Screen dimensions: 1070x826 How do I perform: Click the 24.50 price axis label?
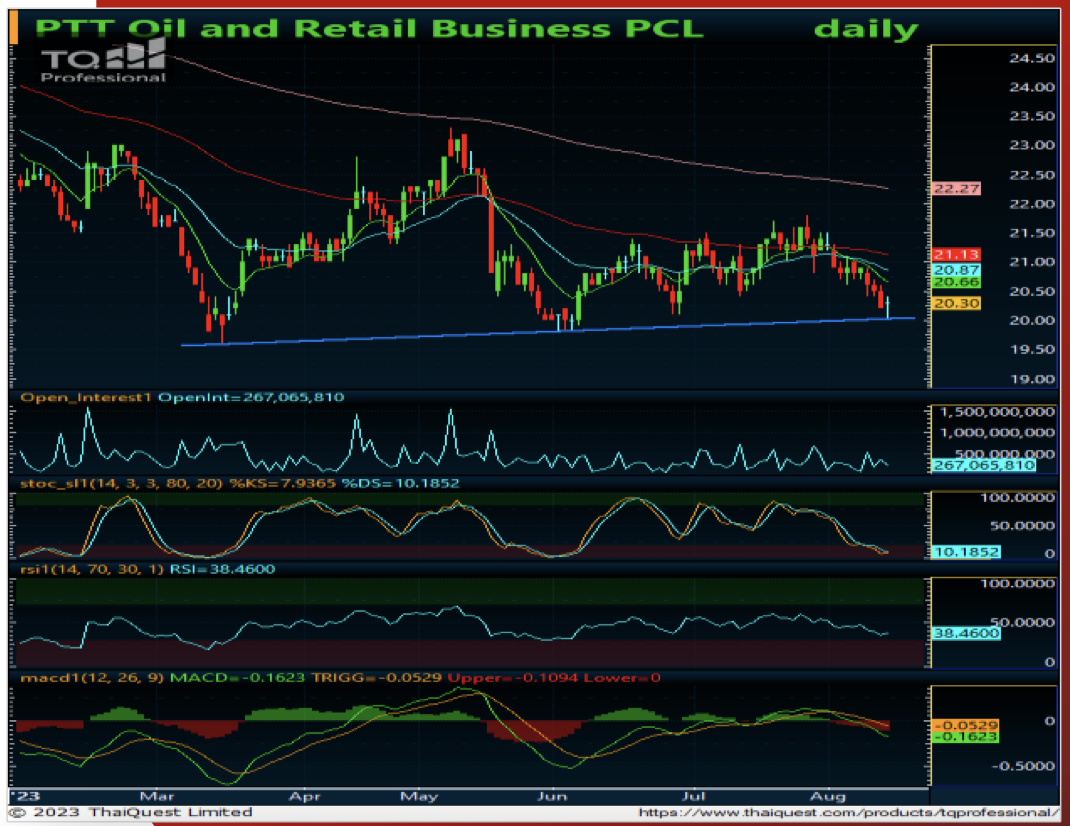[1032, 58]
